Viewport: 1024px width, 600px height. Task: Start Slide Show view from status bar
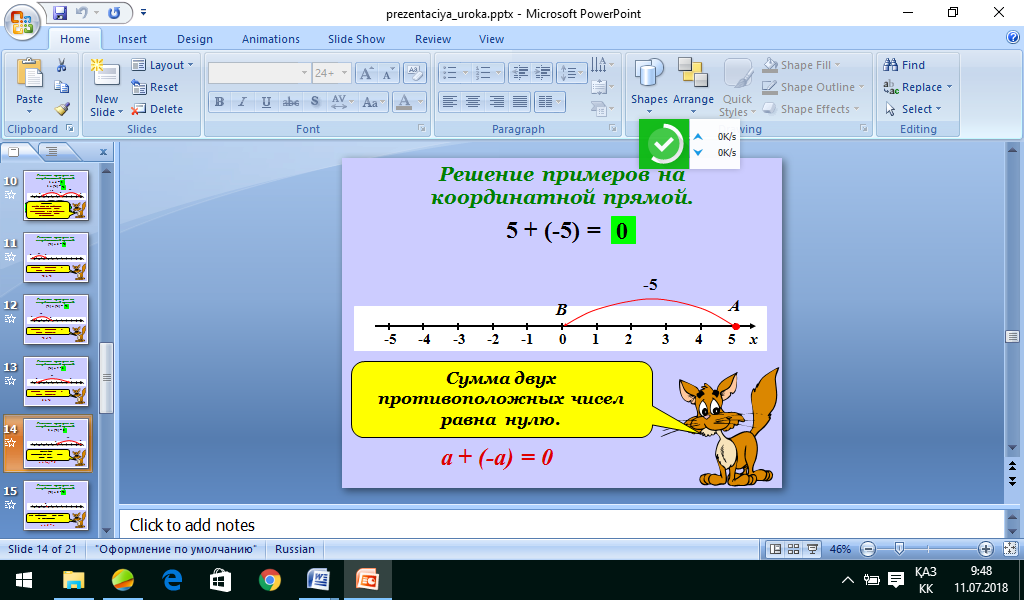coord(812,549)
